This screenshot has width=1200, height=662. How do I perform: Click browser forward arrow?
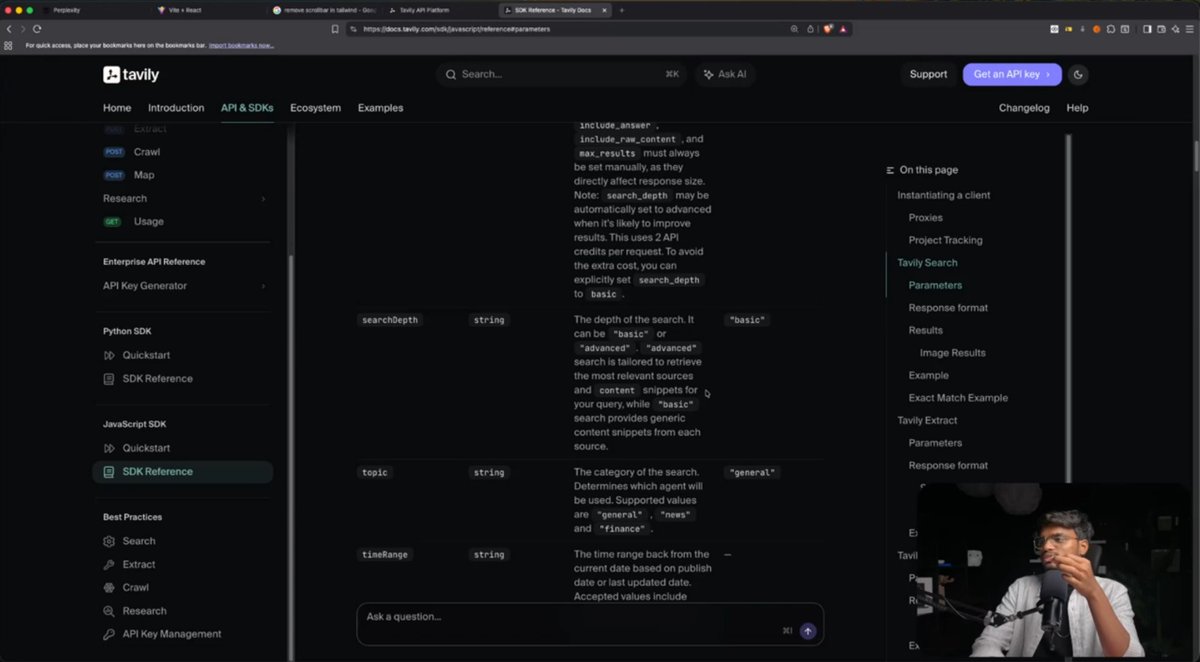click(23, 29)
